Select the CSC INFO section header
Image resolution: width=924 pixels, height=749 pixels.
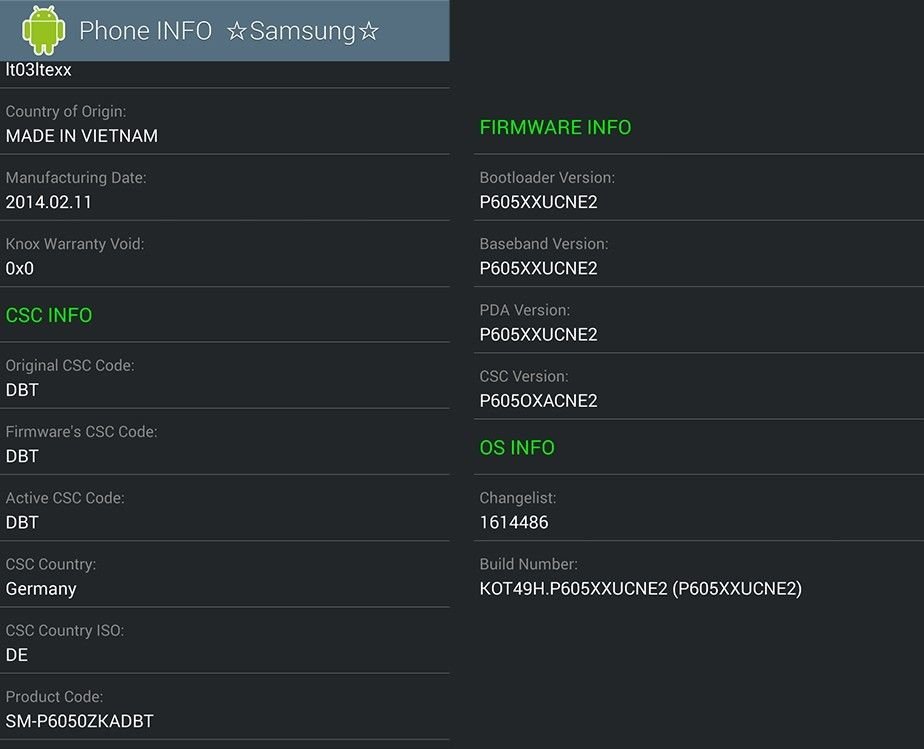[x=49, y=315]
